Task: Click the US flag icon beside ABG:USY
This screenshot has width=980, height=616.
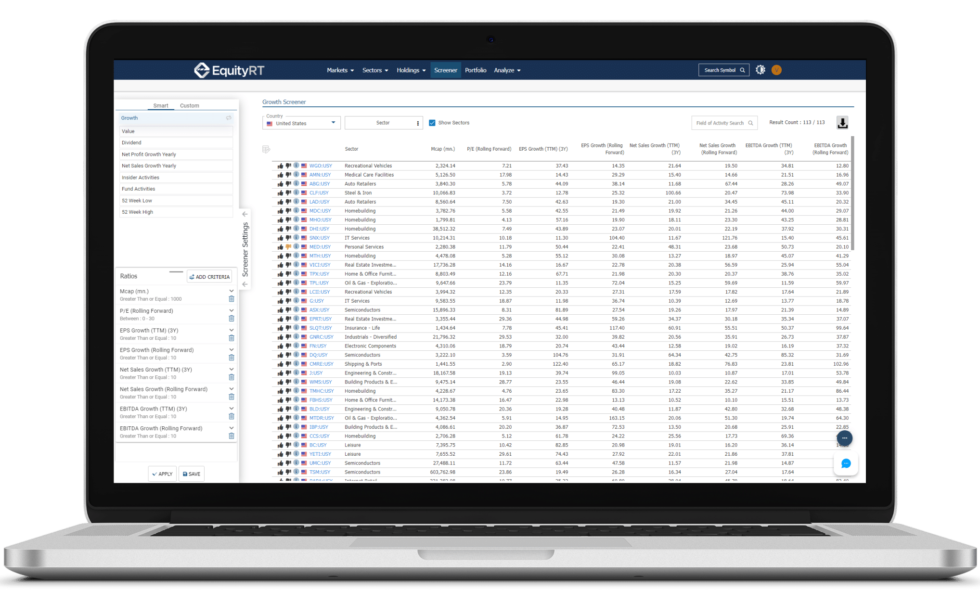Action: pyautogui.click(x=304, y=183)
